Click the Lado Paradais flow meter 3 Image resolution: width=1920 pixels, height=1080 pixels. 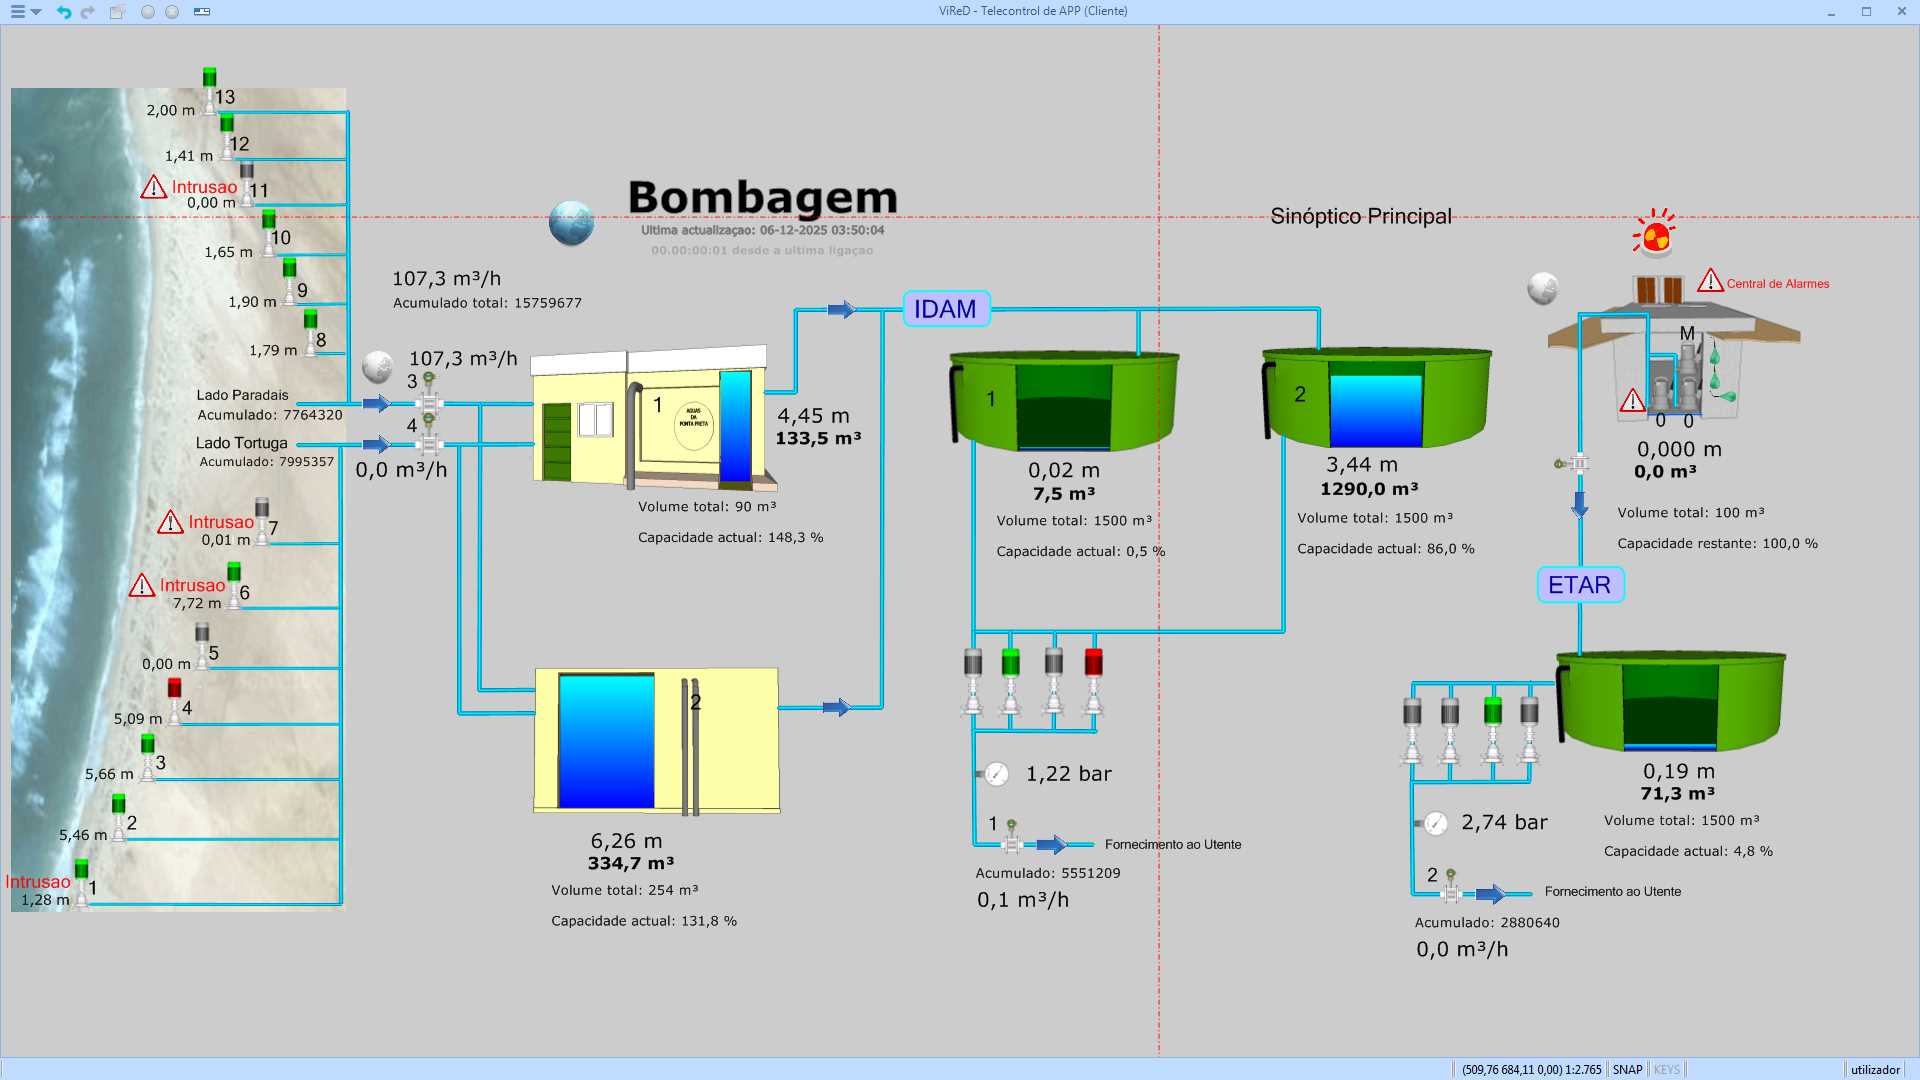click(429, 401)
